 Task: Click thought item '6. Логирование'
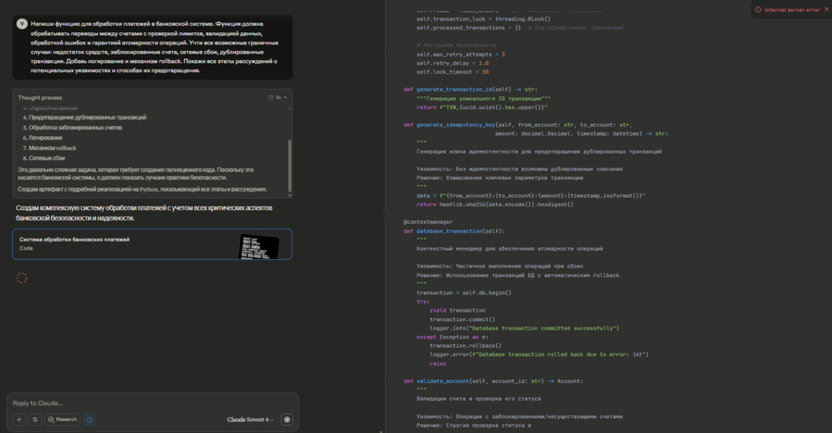pyautogui.click(x=42, y=138)
